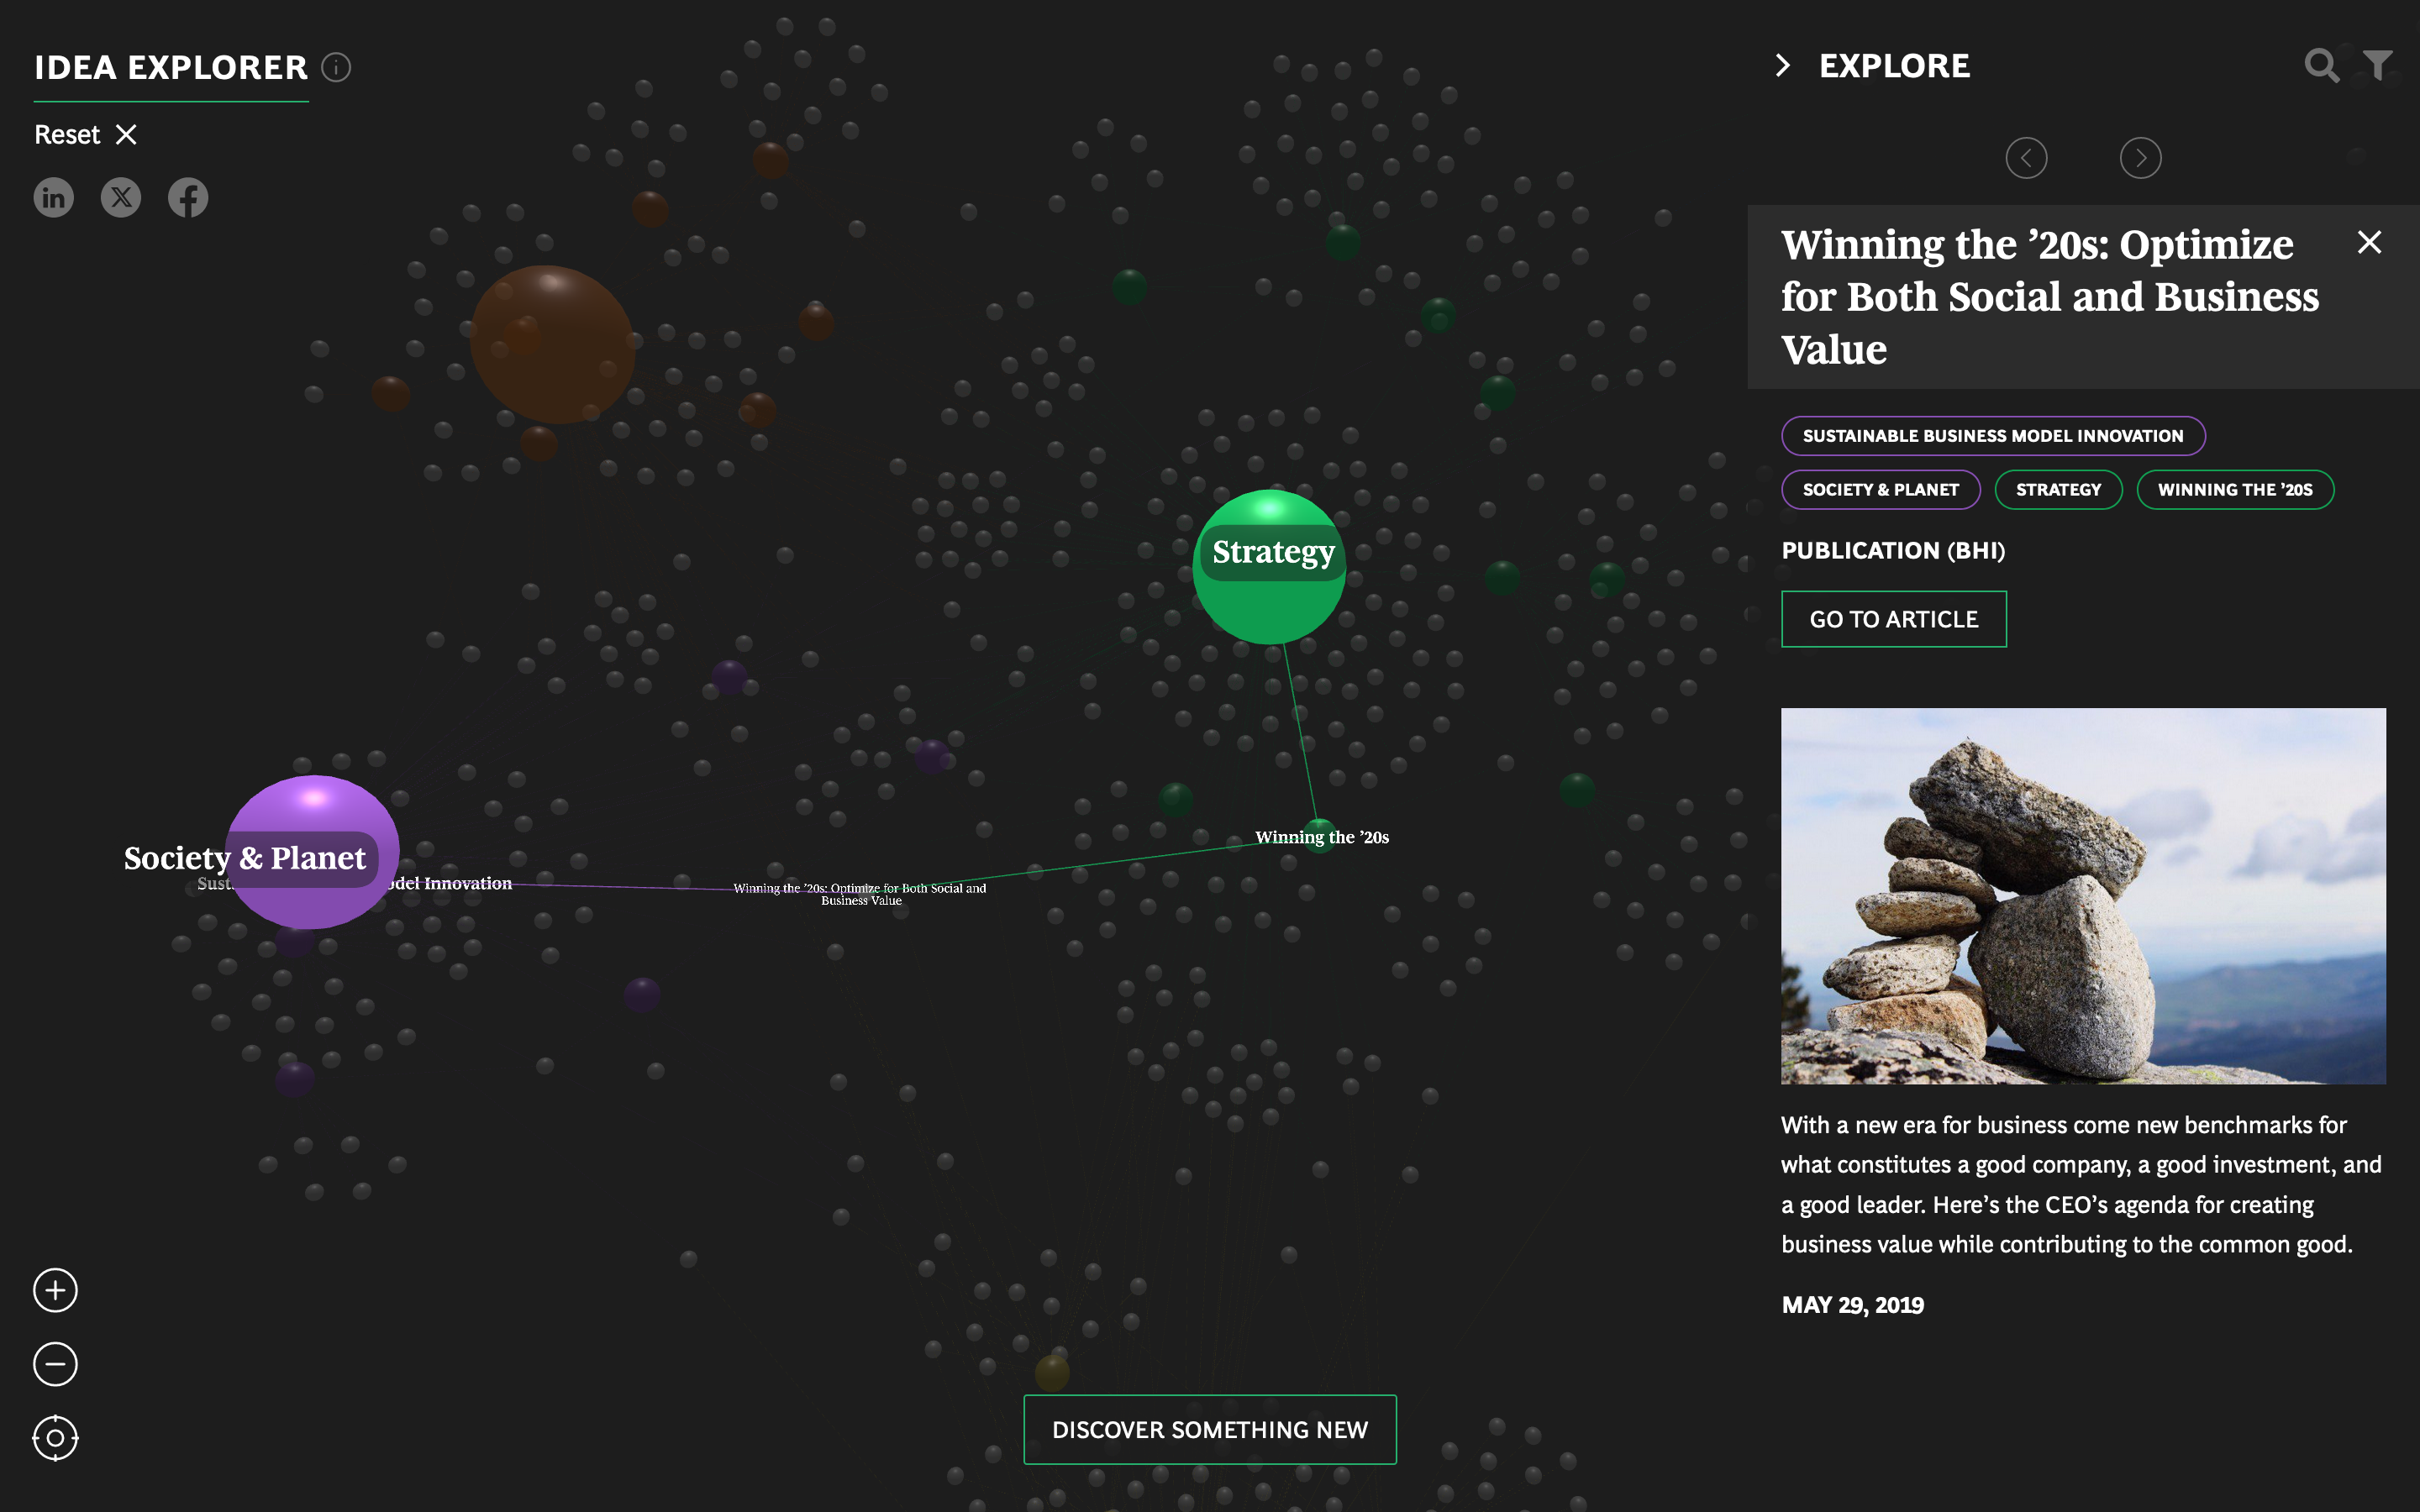
Task: Share the visualization on X
Action: 121,197
